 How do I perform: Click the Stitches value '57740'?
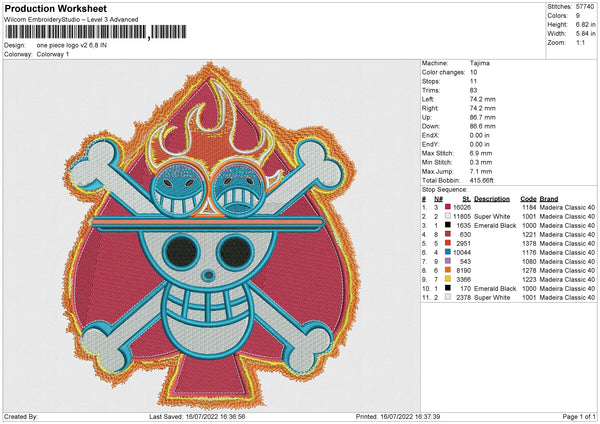pos(585,7)
